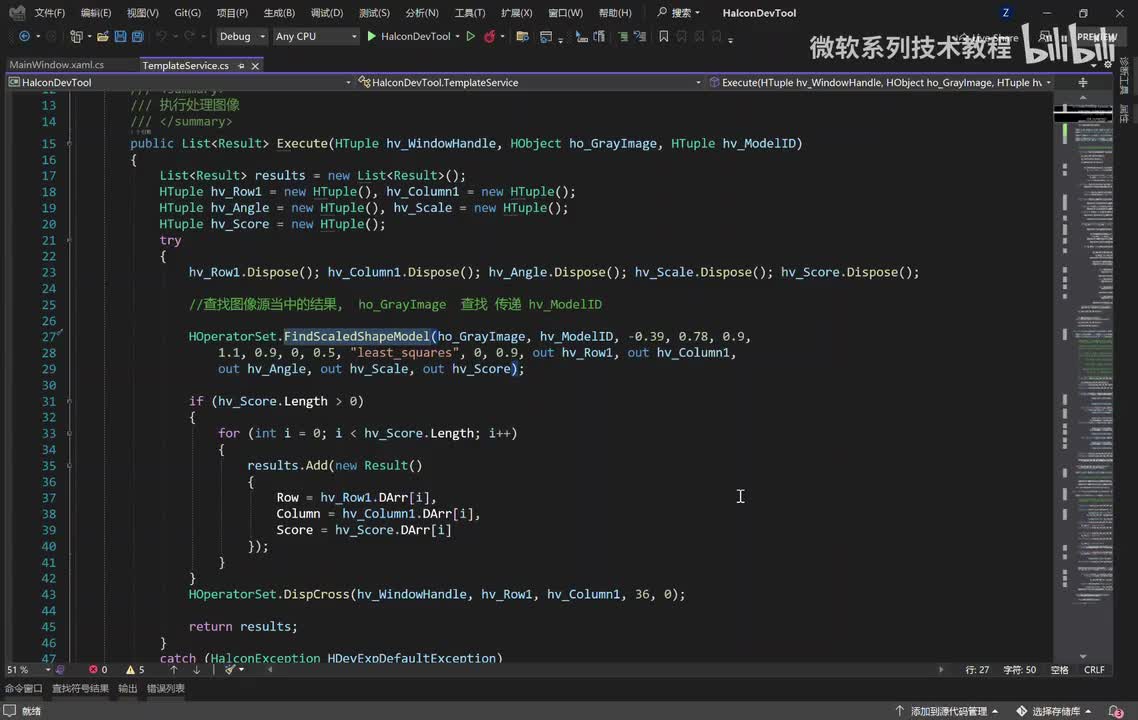Image resolution: width=1138 pixels, height=720 pixels.
Task: Collapse the if block at line 31
Action: 70,401
